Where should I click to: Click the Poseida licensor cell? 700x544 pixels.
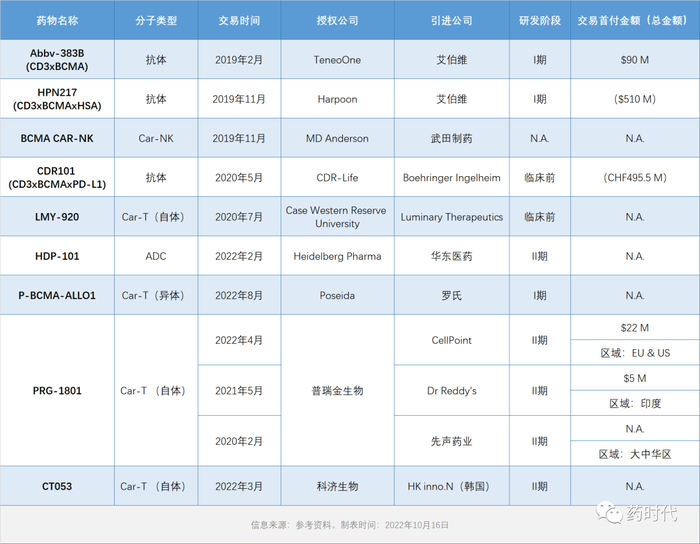click(338, 295)
